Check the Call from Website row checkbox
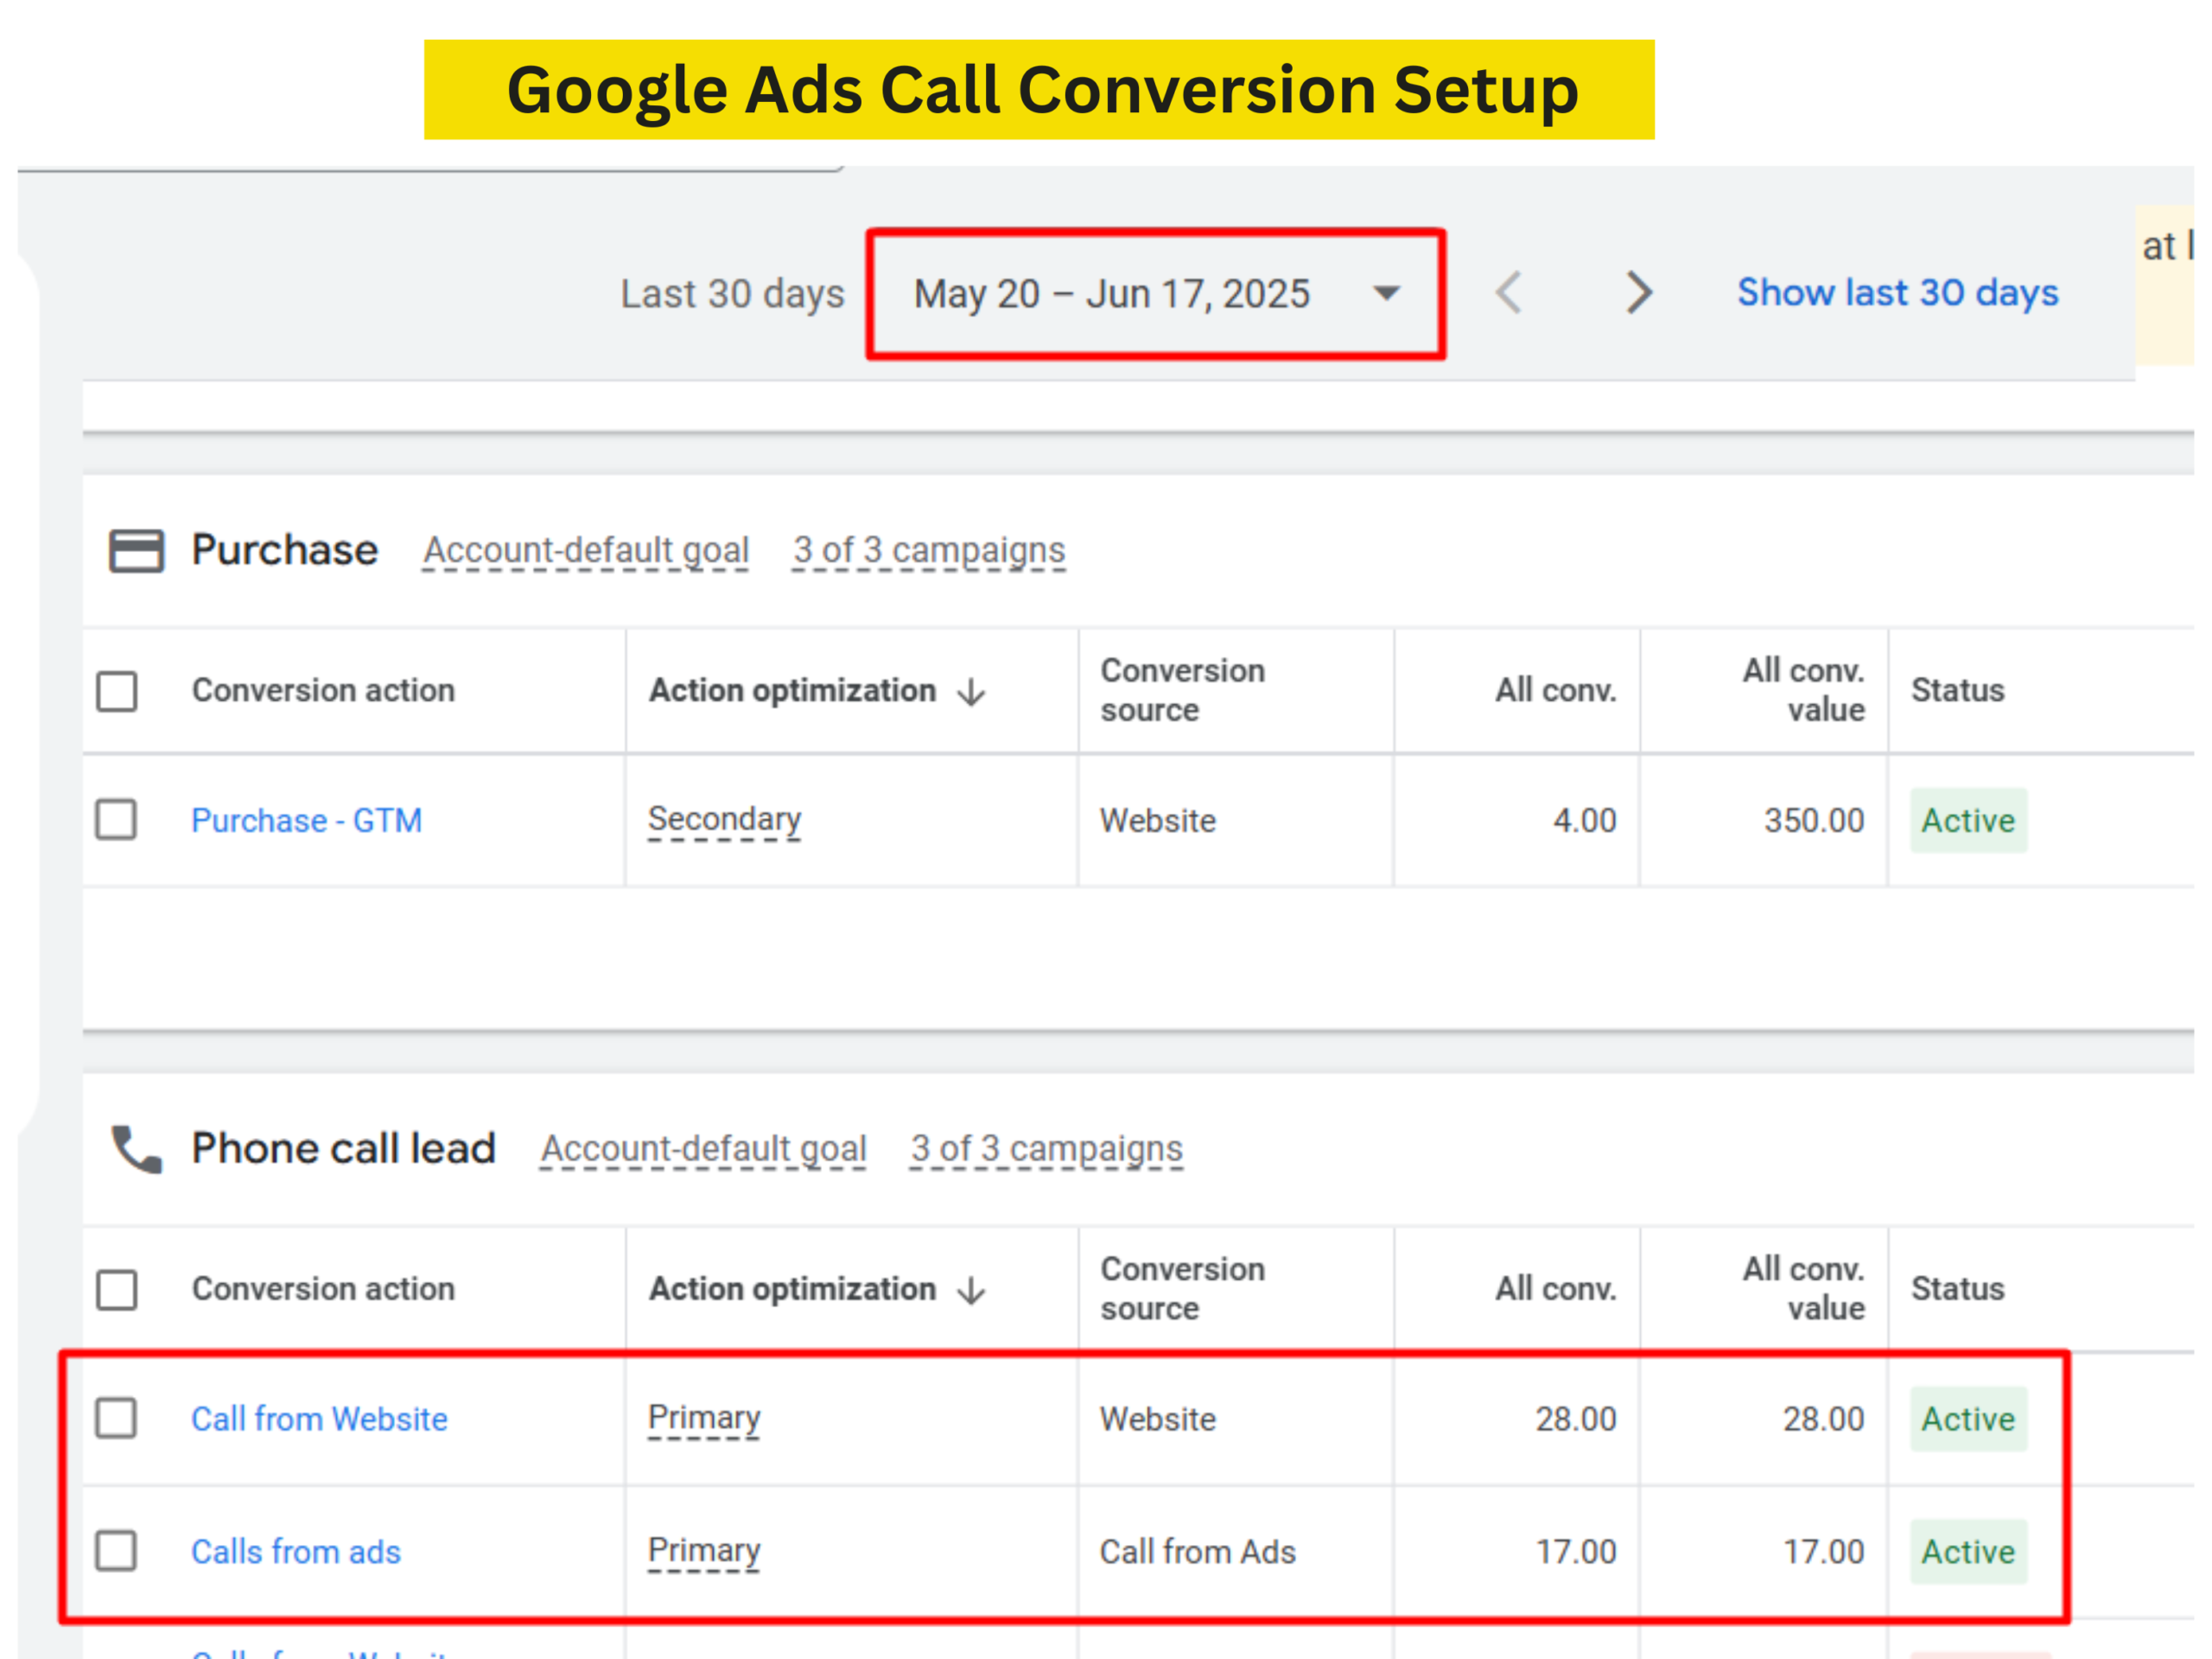 116,1418
